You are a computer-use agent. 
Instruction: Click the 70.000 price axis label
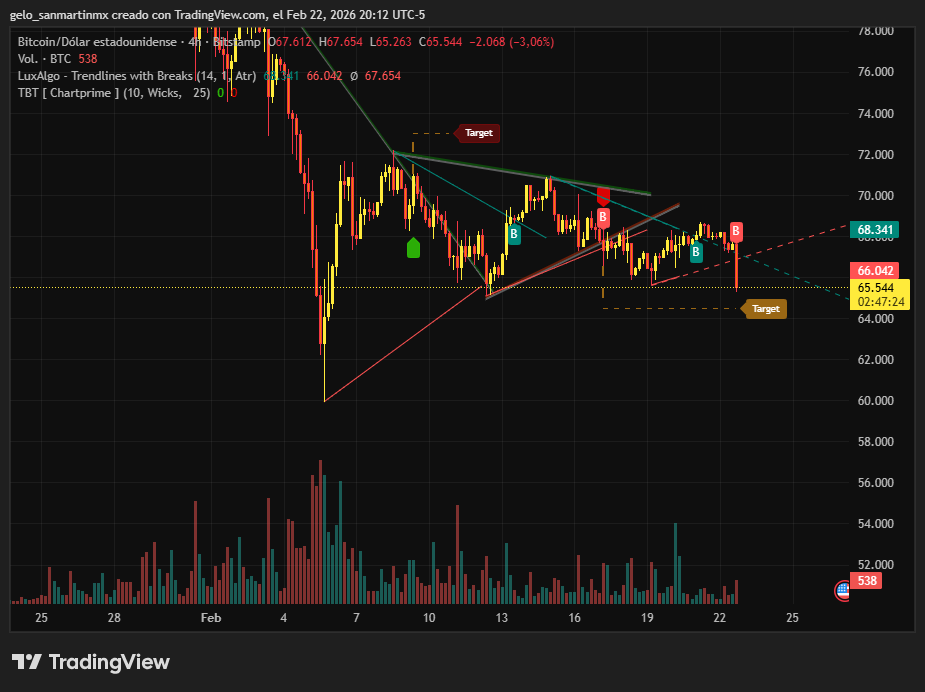[875, 195]
